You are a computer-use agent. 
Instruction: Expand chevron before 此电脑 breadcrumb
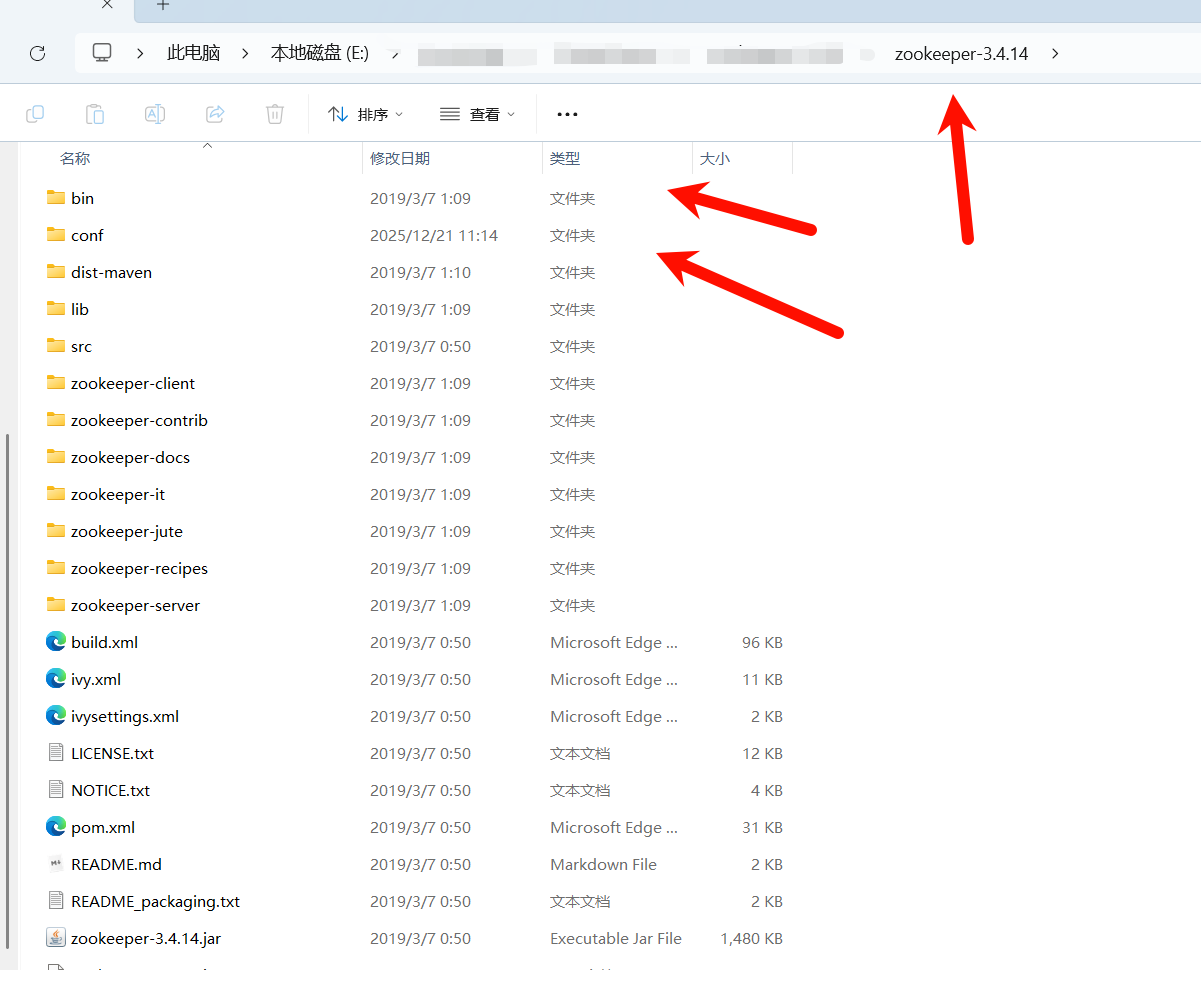pyautogui.click(x=140, y=54)
